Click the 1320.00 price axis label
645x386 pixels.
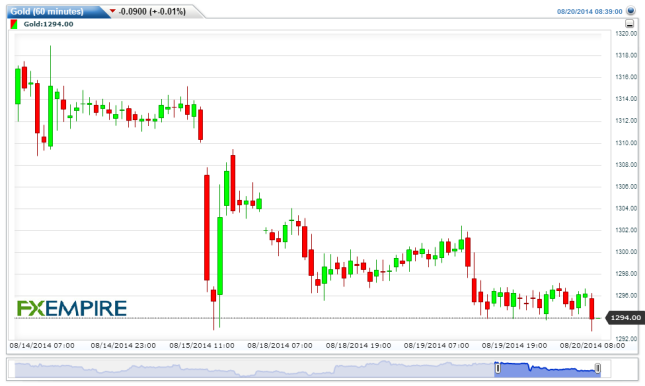coord(626,34)
